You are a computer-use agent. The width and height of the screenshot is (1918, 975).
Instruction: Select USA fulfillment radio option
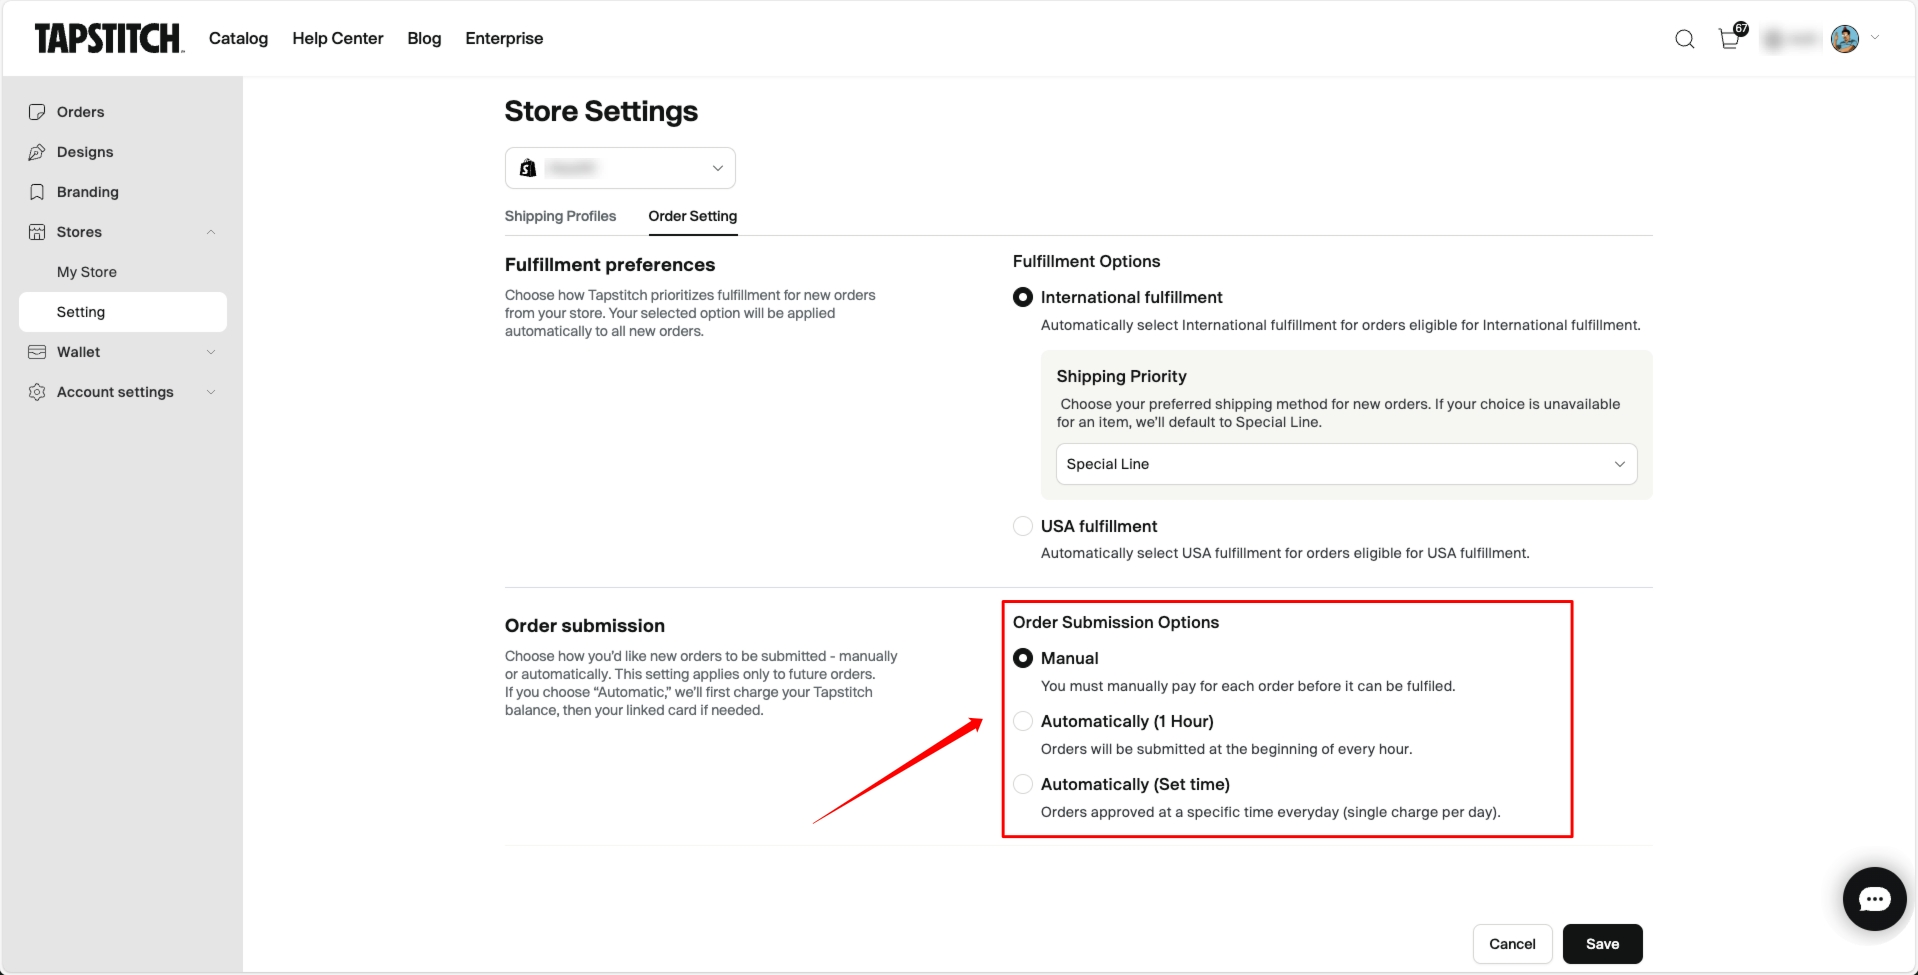click(1023, 526)
